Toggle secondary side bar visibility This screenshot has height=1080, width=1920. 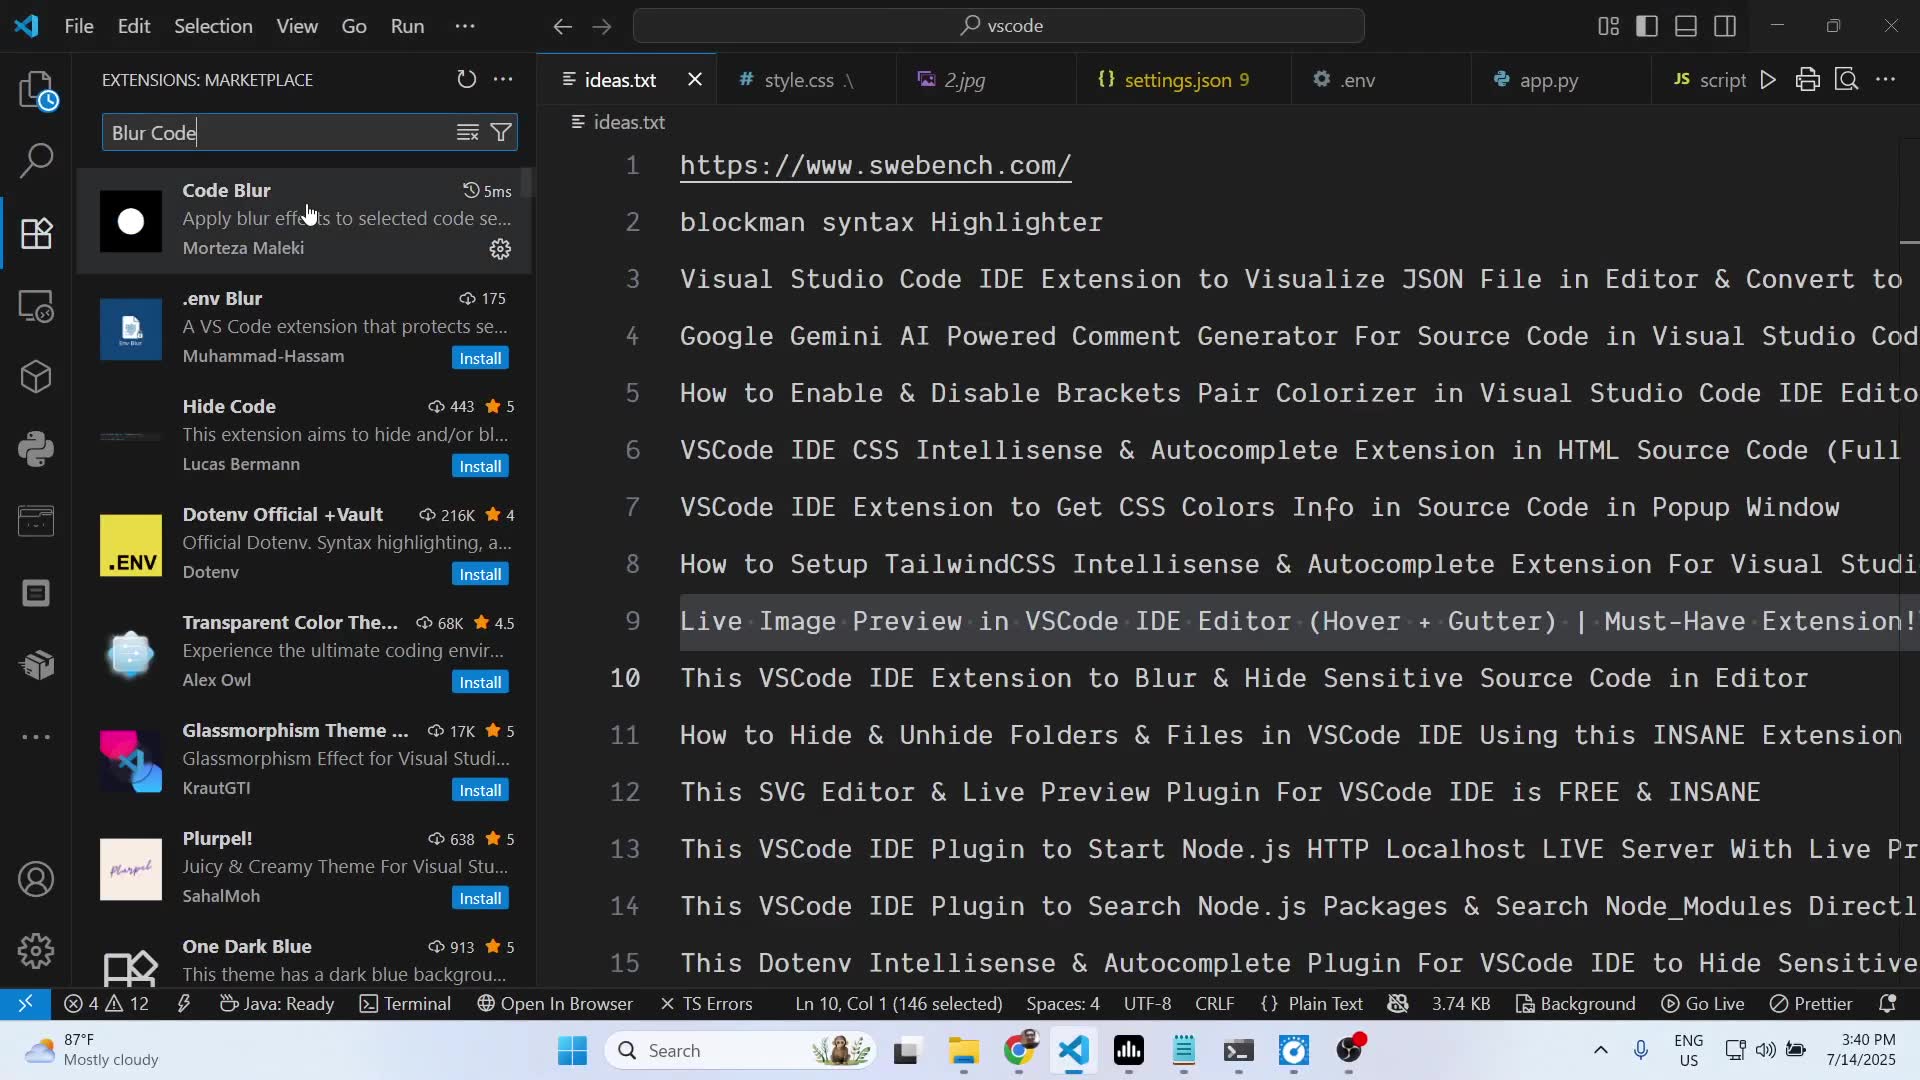(x=1725, y=26)
